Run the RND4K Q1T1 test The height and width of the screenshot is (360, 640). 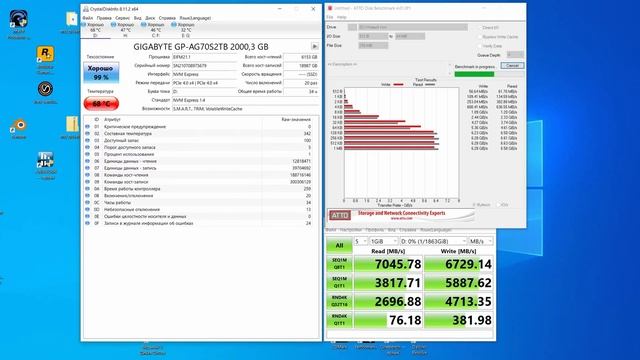coord(339,320)
